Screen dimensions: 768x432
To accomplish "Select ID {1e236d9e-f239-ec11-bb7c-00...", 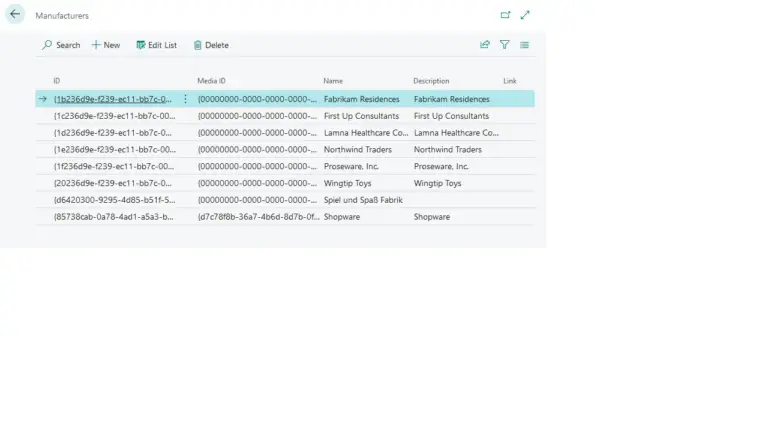I will click(115, 149).
